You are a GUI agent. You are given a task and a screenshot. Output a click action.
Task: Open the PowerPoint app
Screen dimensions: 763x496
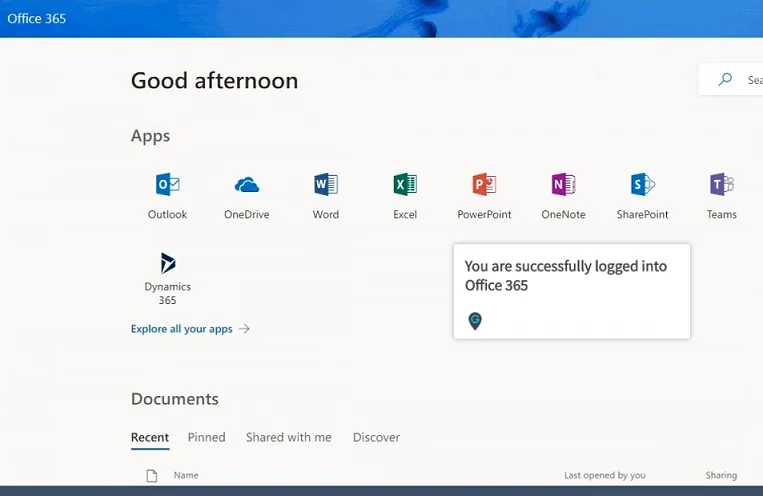pyautogui.click(x=484, y=196)
